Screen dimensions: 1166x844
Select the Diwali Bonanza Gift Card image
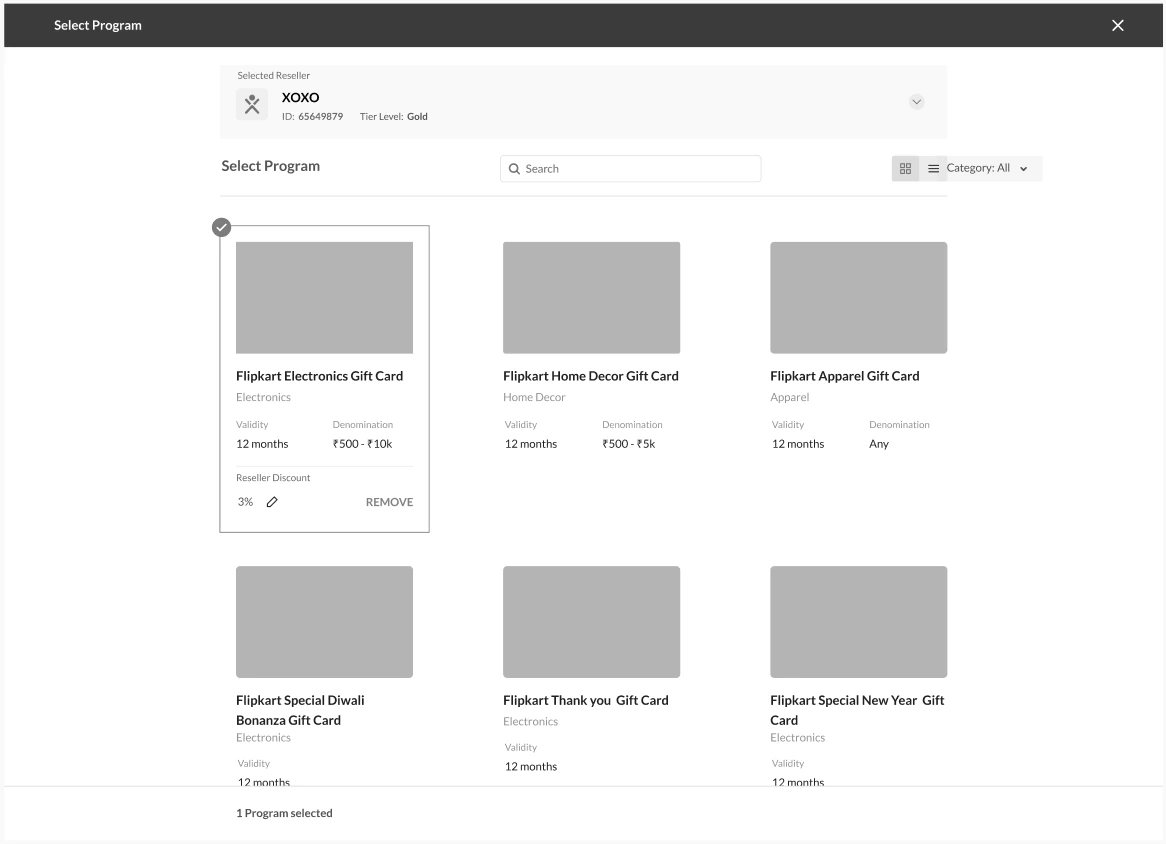tap(324, 622)
